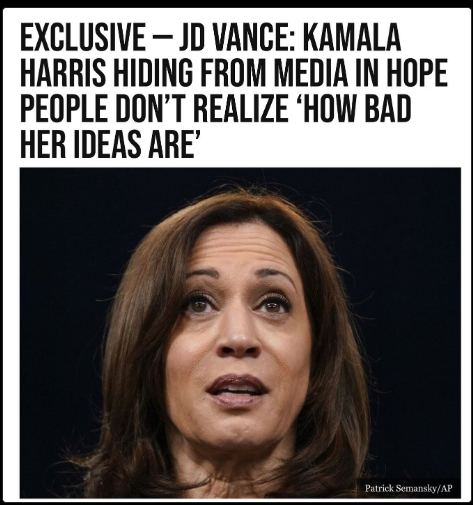This screenshot has height=505, width=473.
Task: Click the word EXCLUSIVE in the headline
Action: 83,37
